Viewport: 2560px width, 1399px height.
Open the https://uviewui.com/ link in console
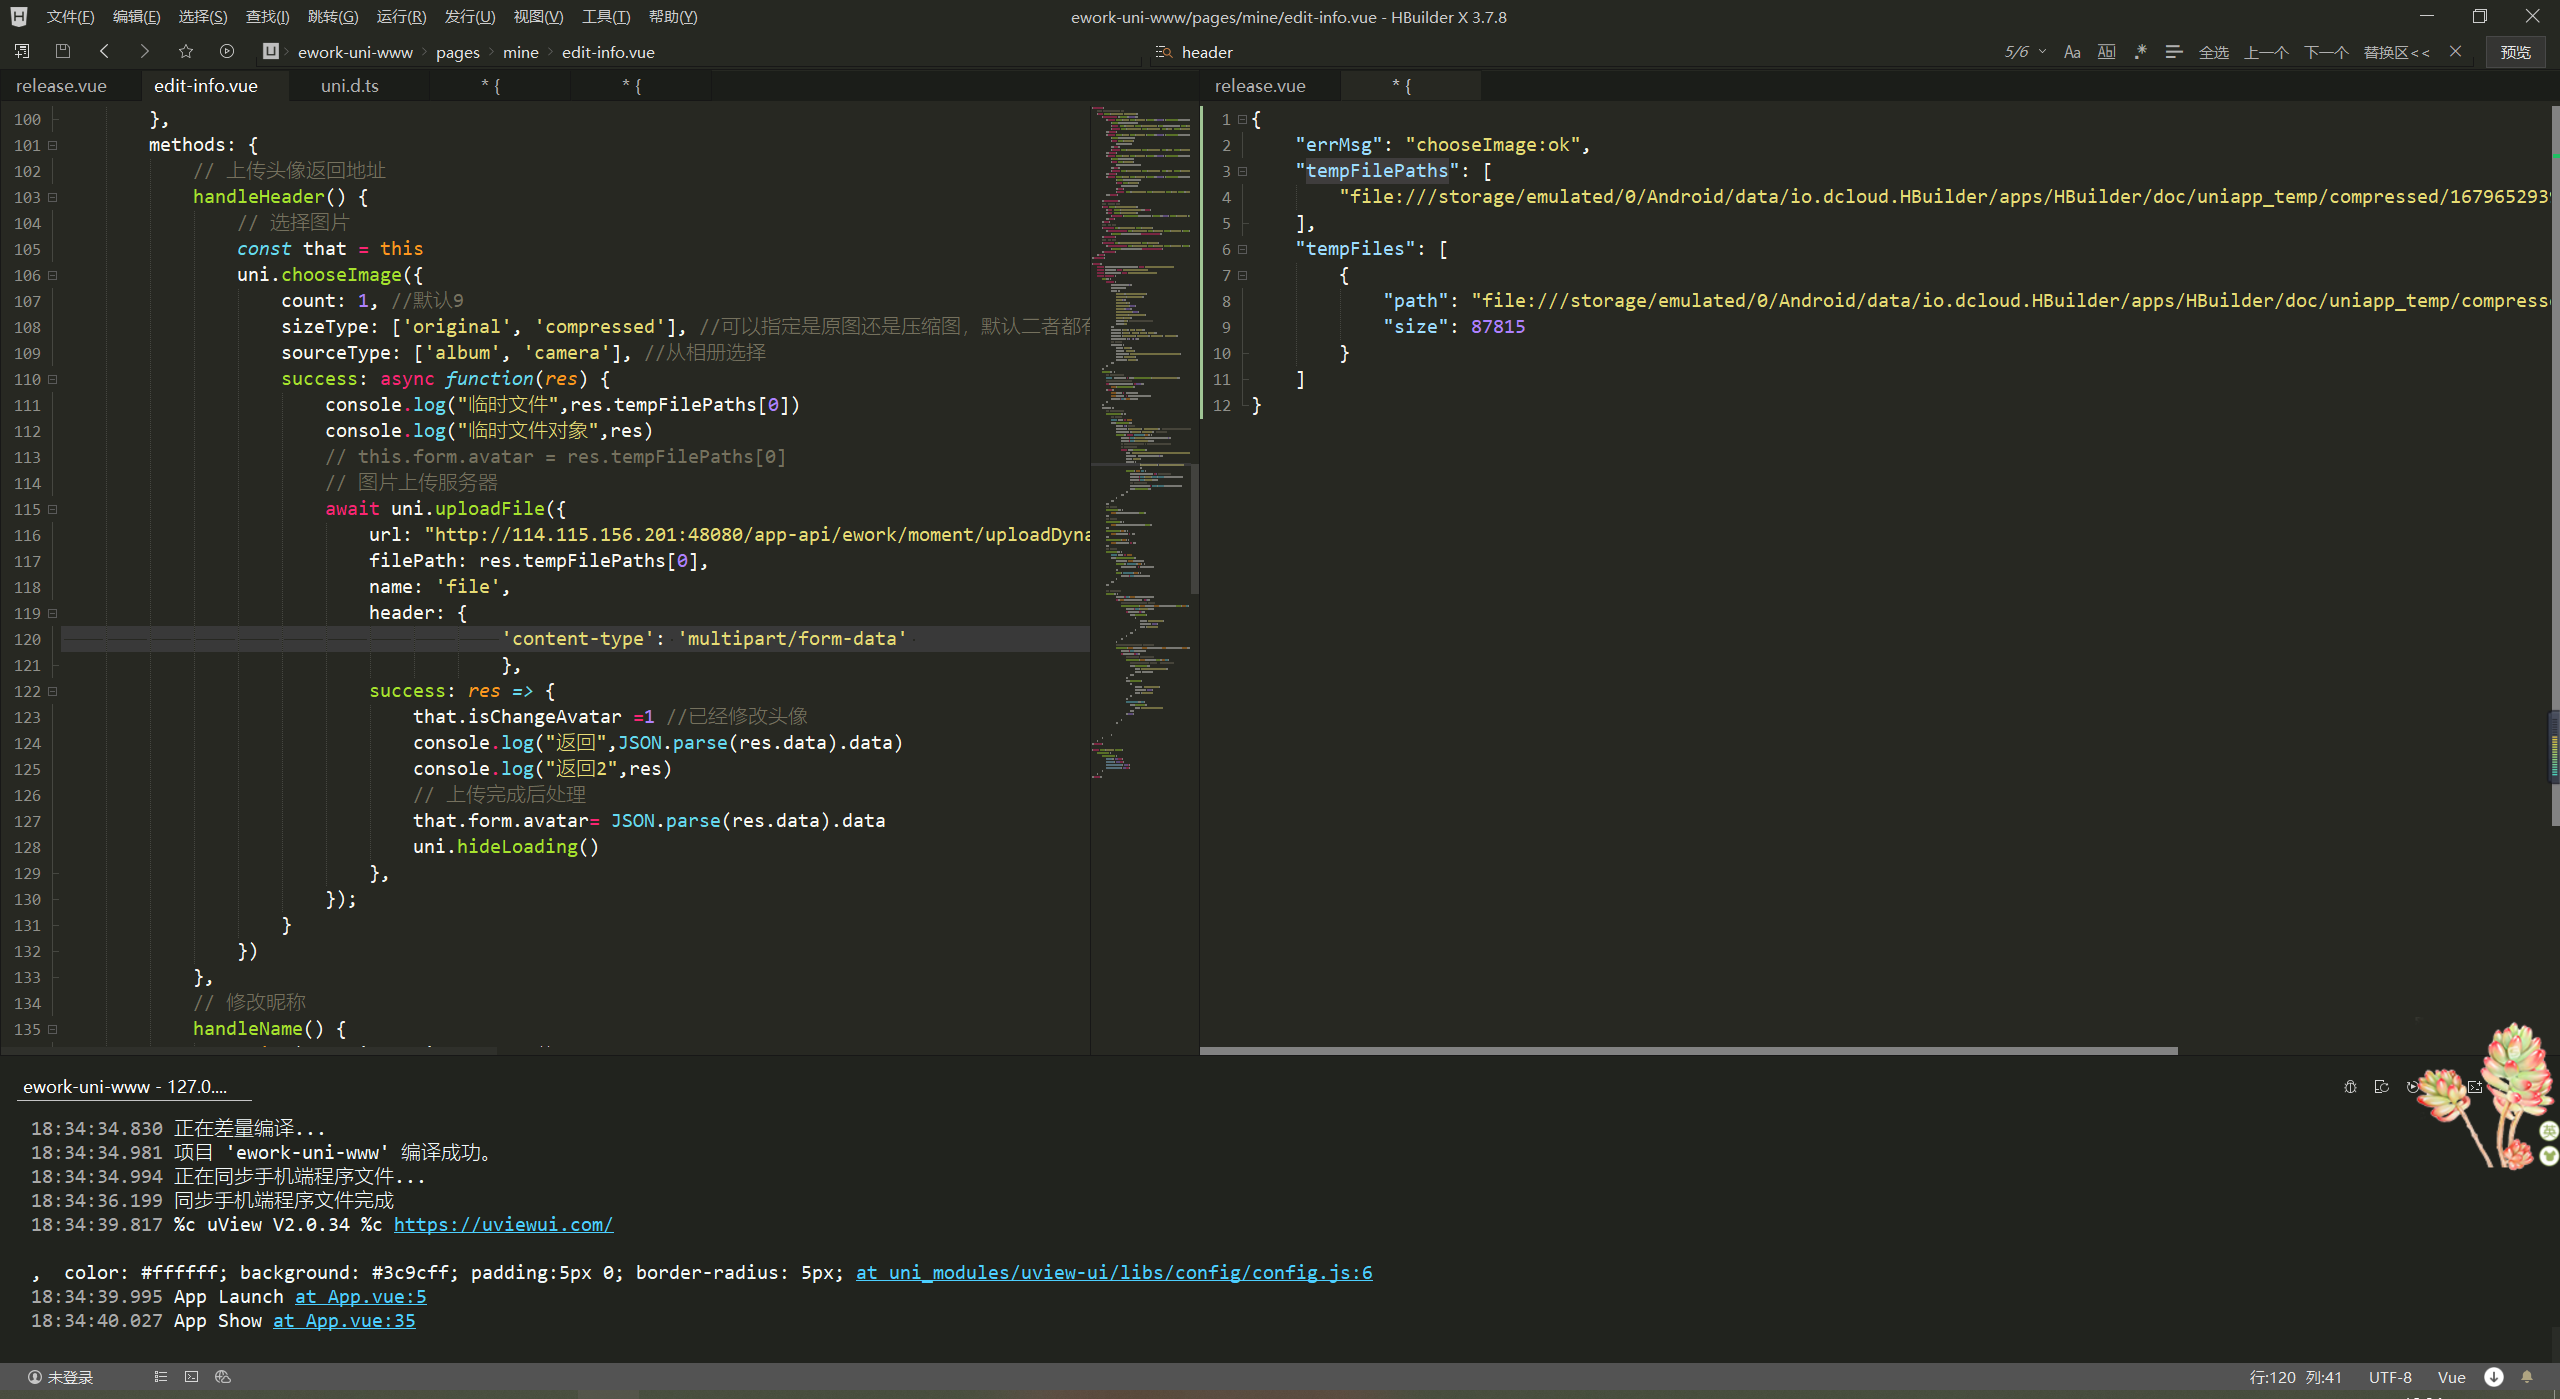pos(503,1225)
